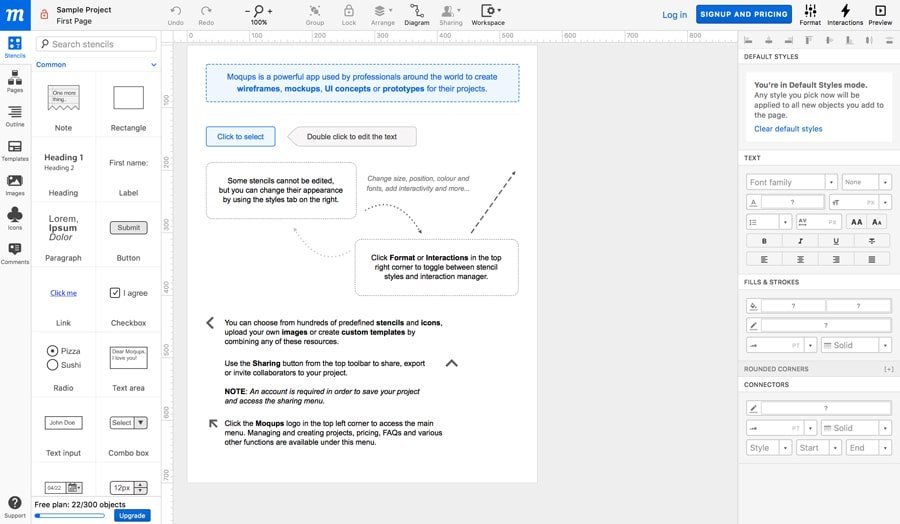Click the Lock toolbar icon

tap(349, 15)
